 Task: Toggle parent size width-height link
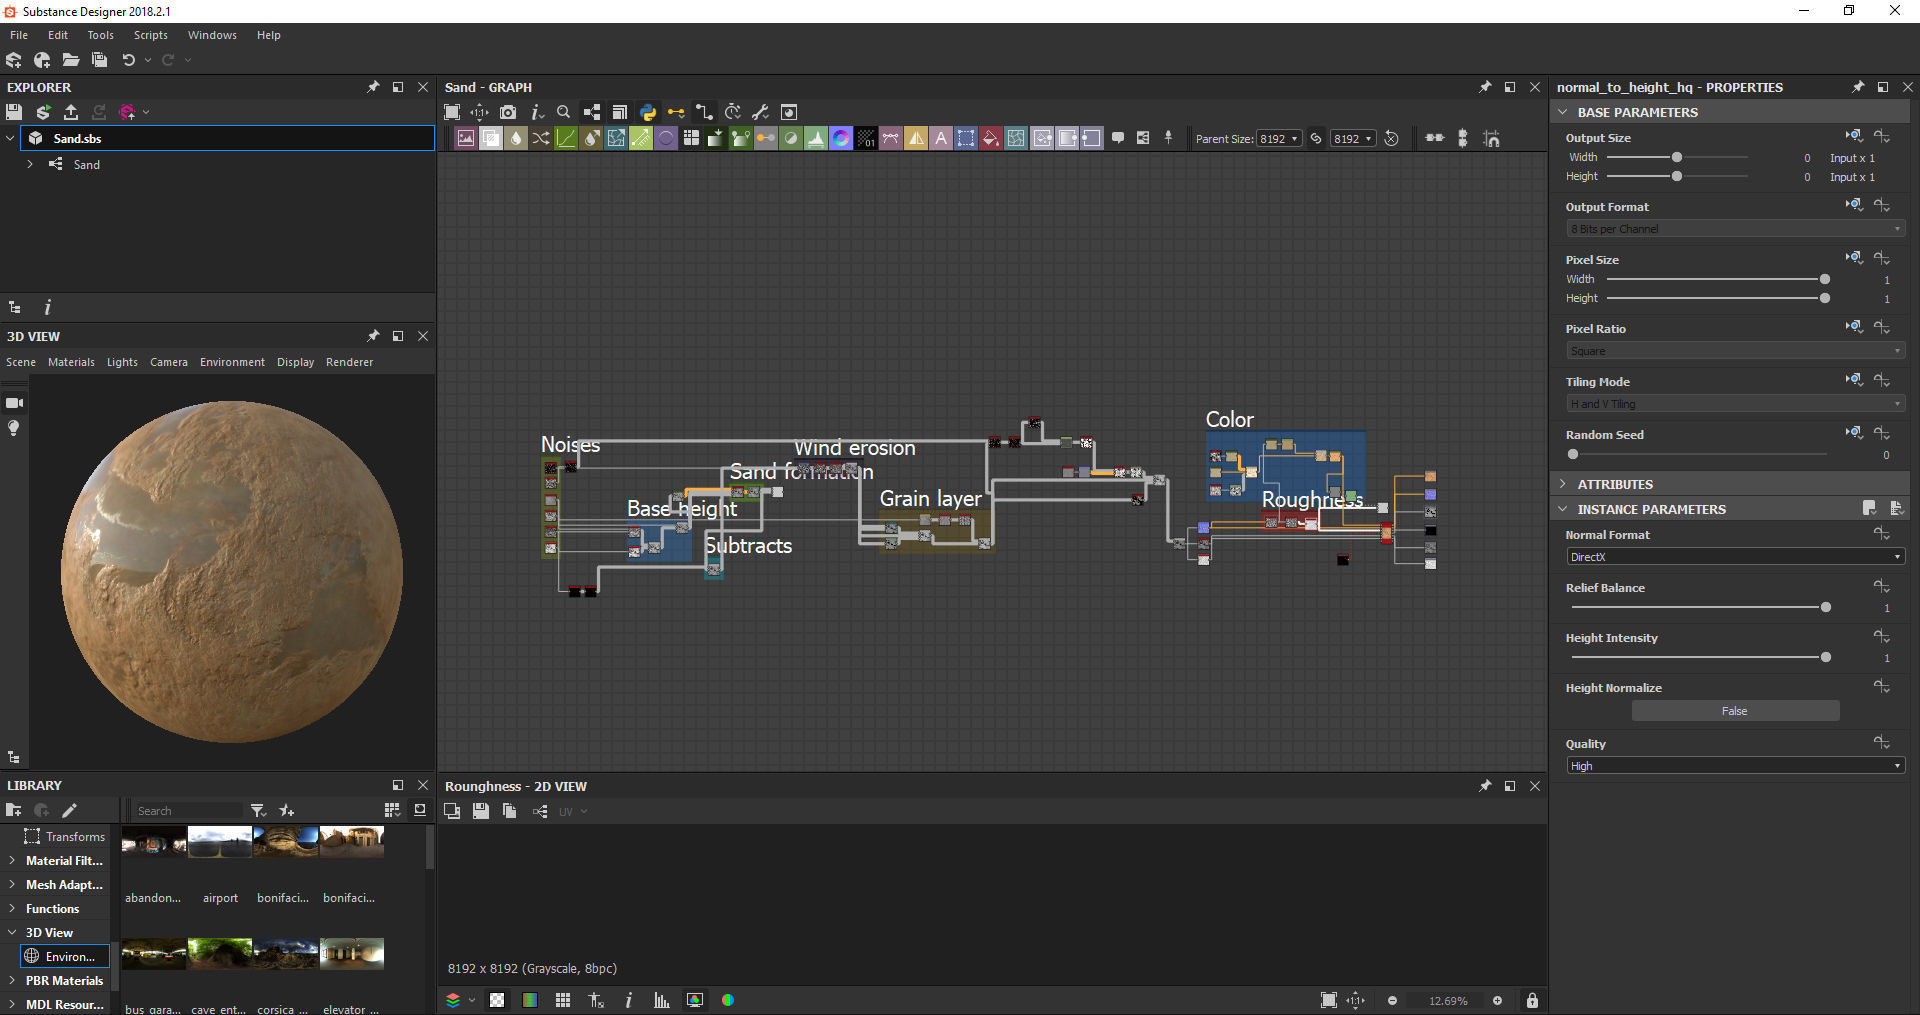[1316, 138]
